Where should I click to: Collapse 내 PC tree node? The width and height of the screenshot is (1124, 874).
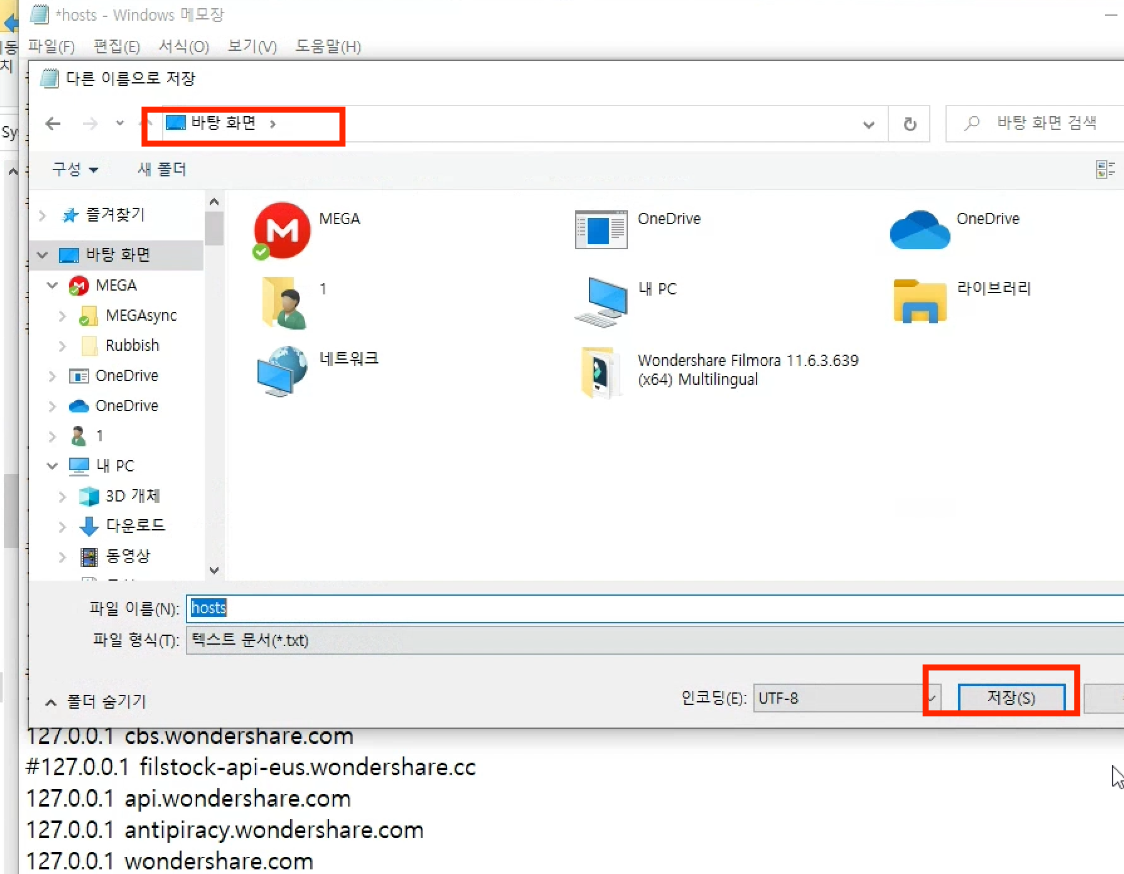coord(52,466)
